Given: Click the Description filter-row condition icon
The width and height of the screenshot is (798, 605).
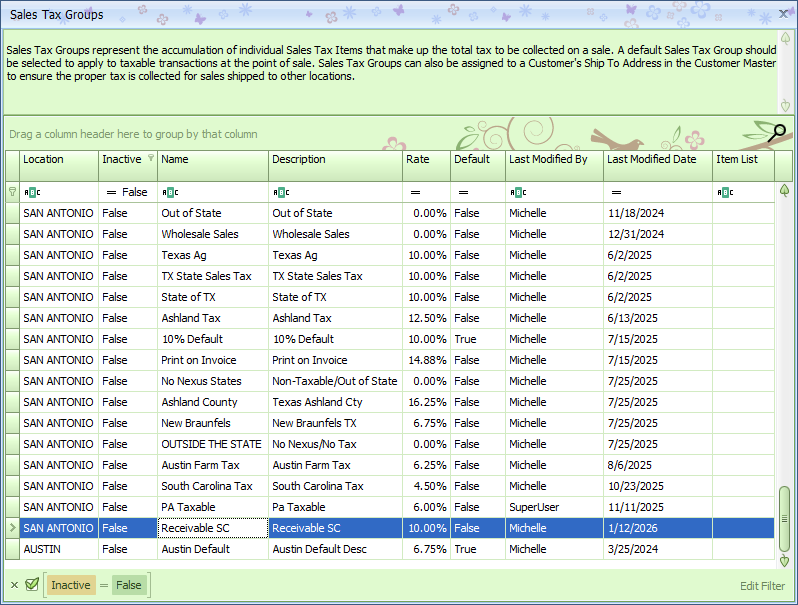Looking at the screenshot, I should 280,192.
